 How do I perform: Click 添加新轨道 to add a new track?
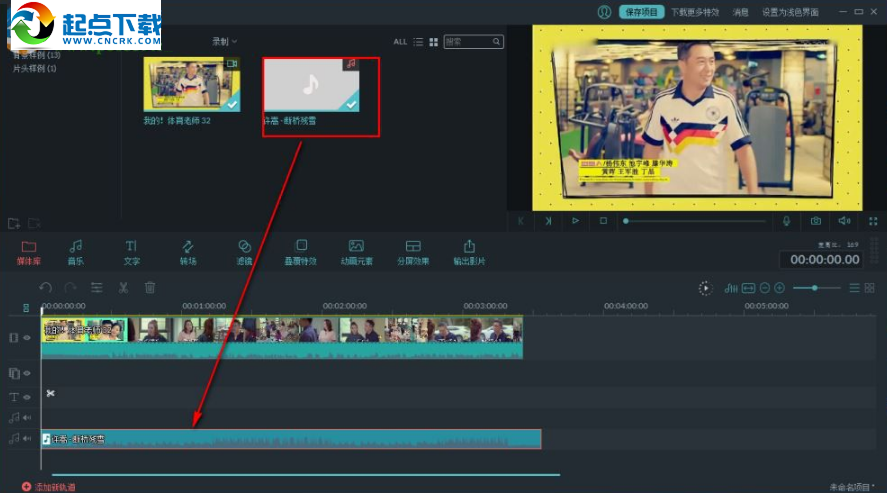click(50, 487)
